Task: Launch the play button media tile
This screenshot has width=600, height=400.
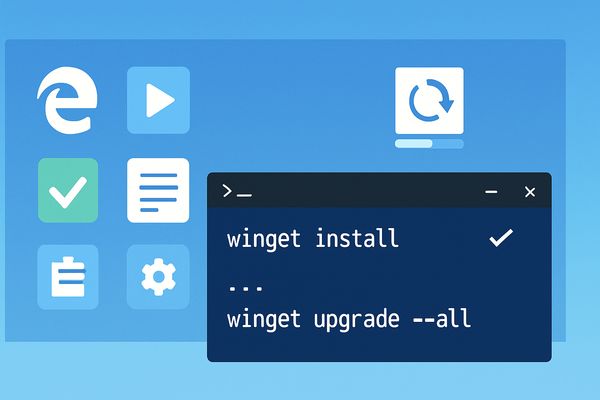Action: [158, 100]
